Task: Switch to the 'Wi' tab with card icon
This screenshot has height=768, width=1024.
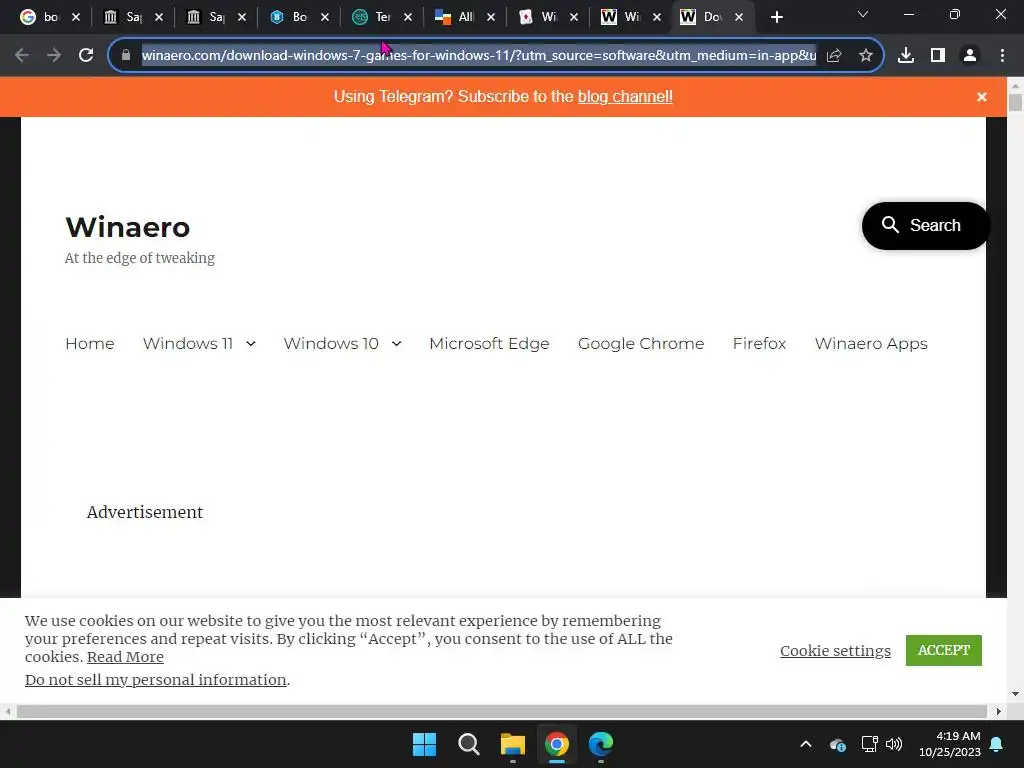Action: [x=537, y=17]
